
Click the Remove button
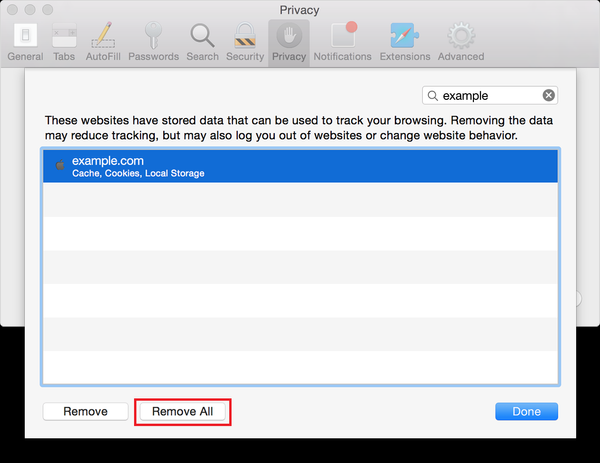pyautogui.click(x=85, y=411)
